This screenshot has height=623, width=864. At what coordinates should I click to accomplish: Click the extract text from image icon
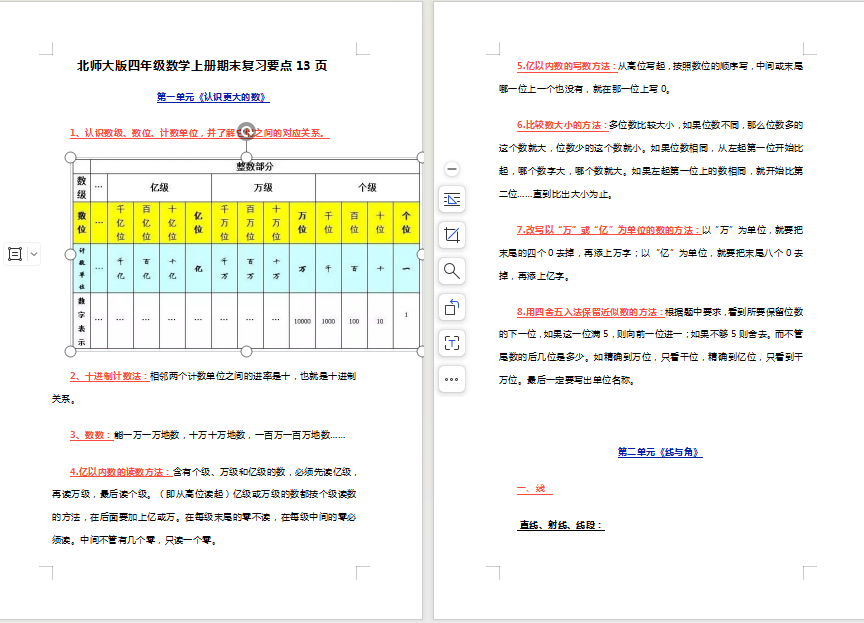pyautogui.click(x=452, y=343)
